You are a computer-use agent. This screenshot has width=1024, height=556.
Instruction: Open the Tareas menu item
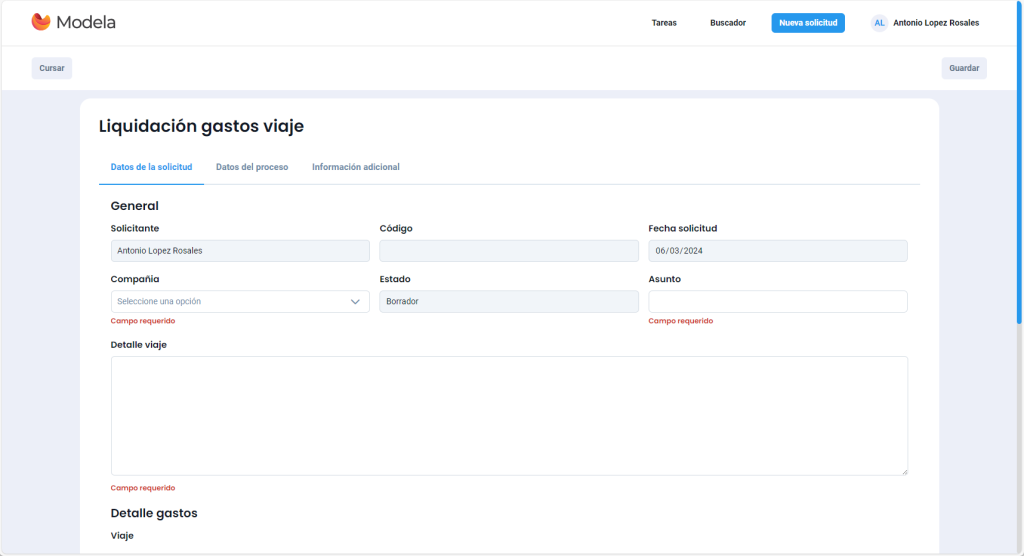coord(664,23)
